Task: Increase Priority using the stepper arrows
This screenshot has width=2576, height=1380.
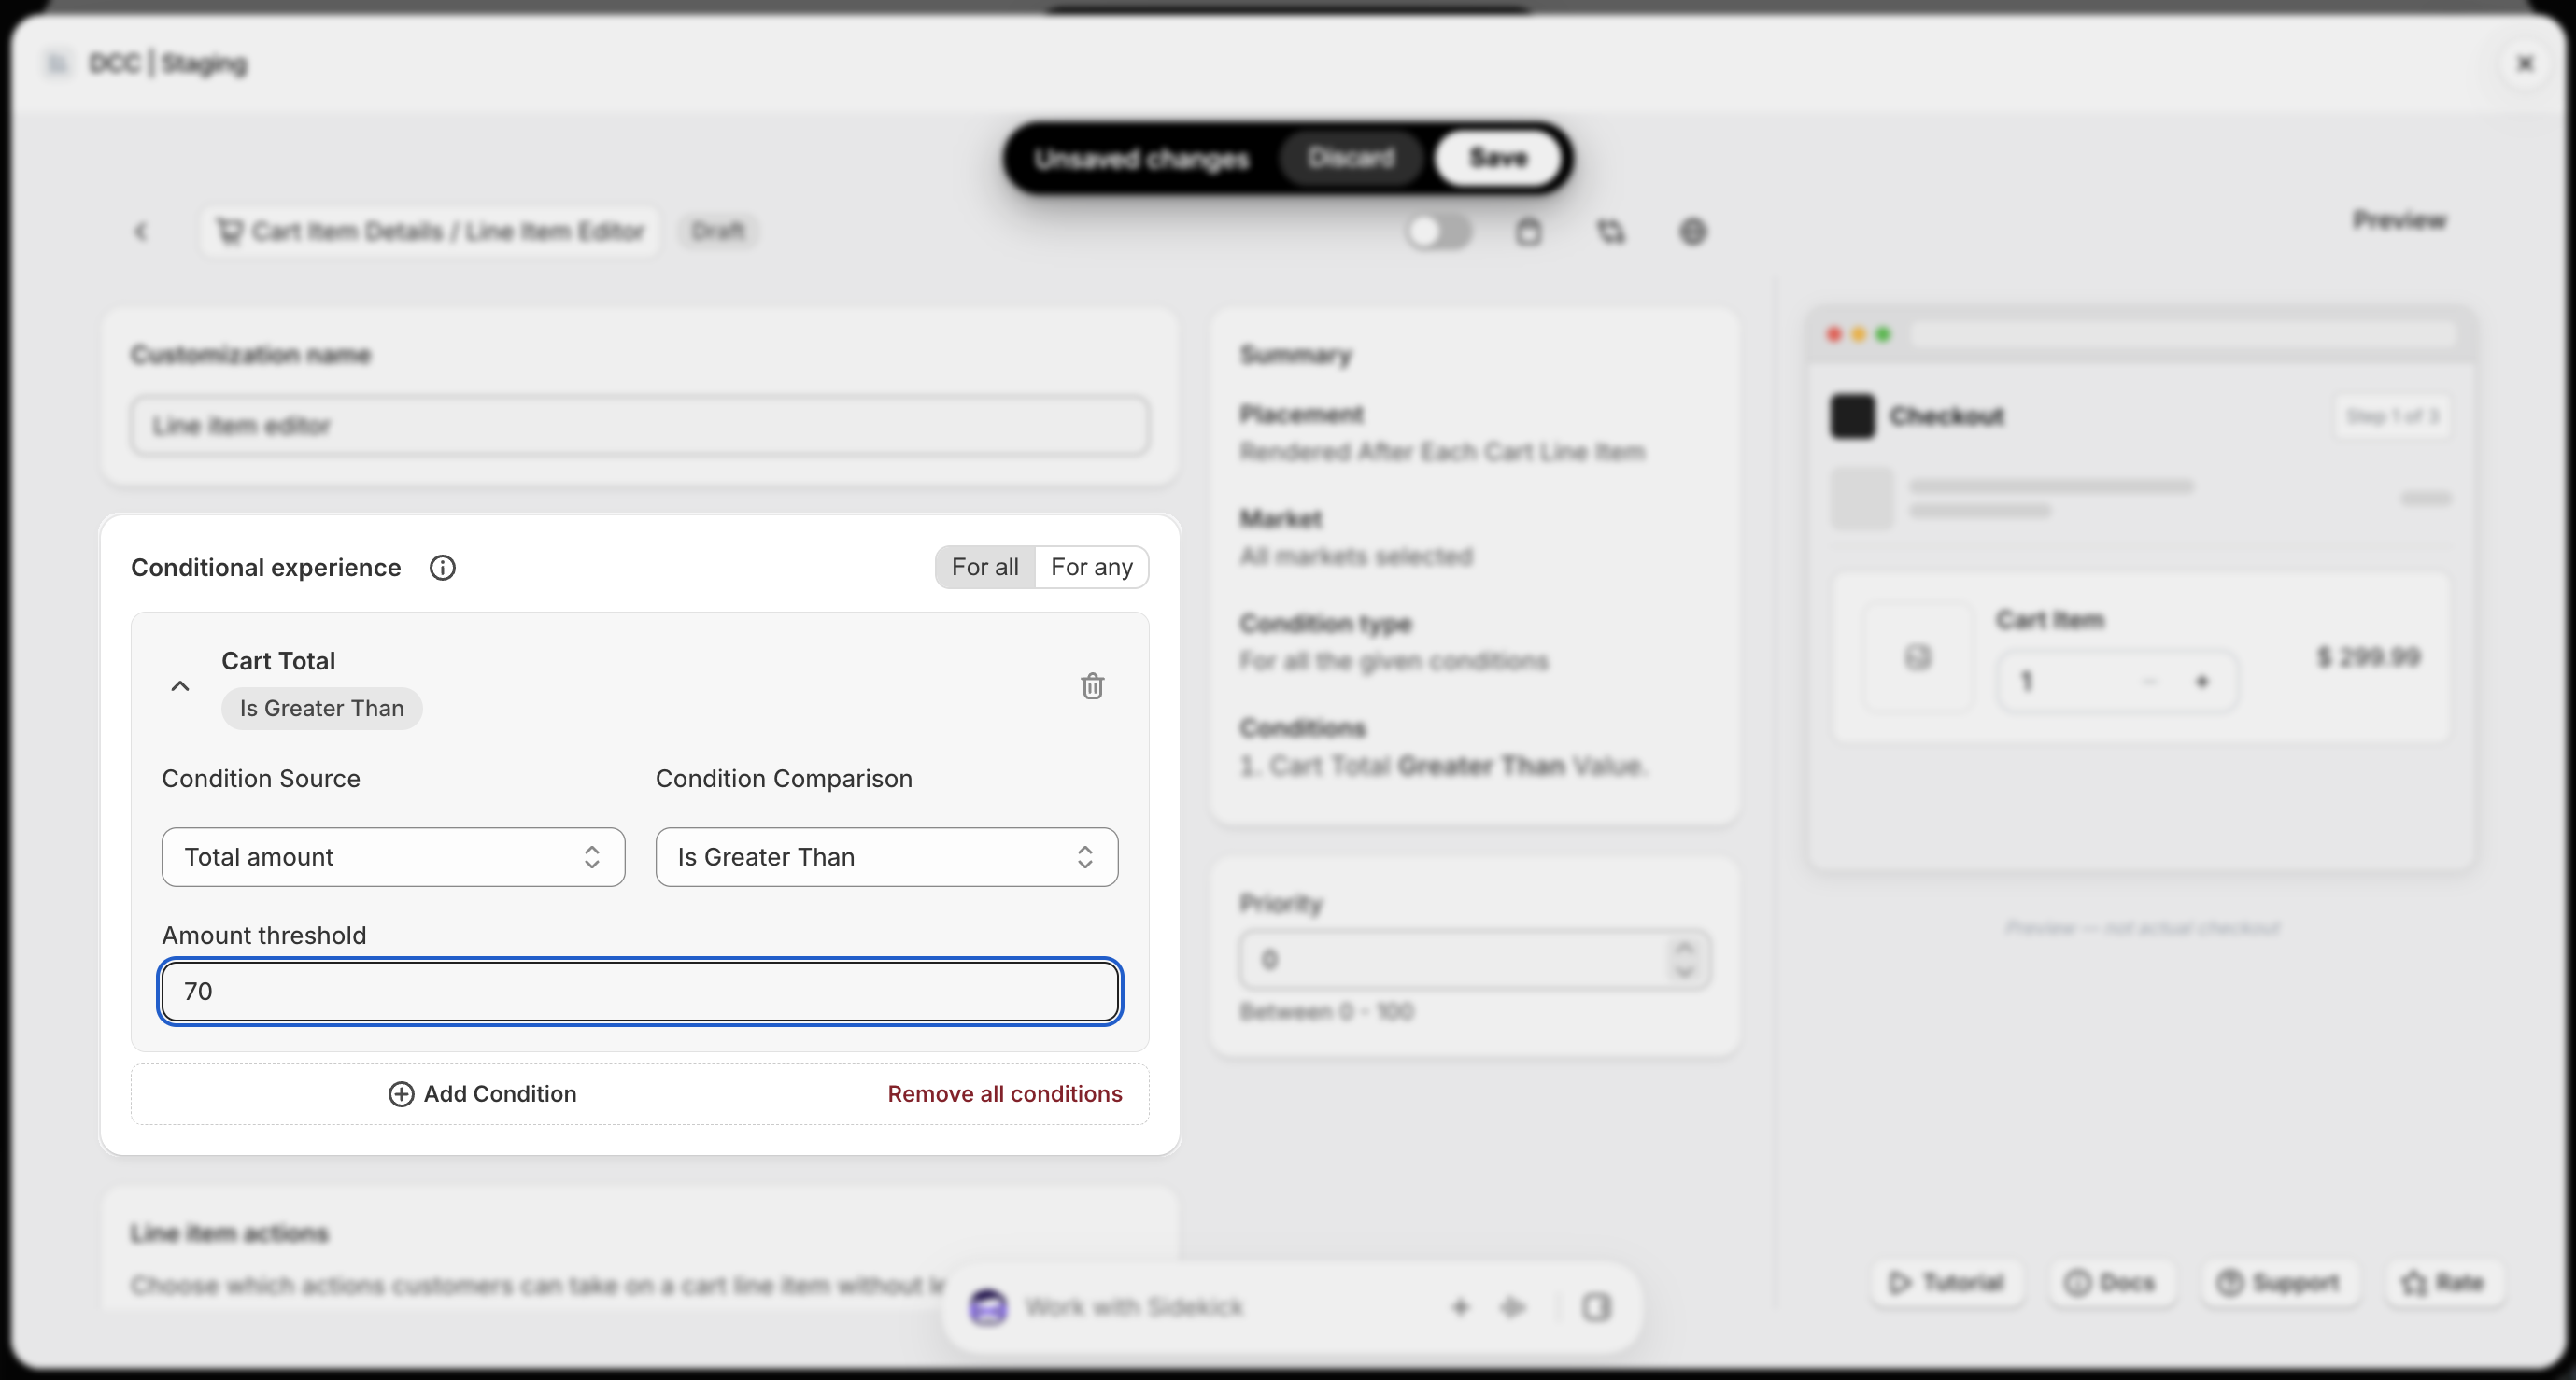Action: click(1685, 948)
